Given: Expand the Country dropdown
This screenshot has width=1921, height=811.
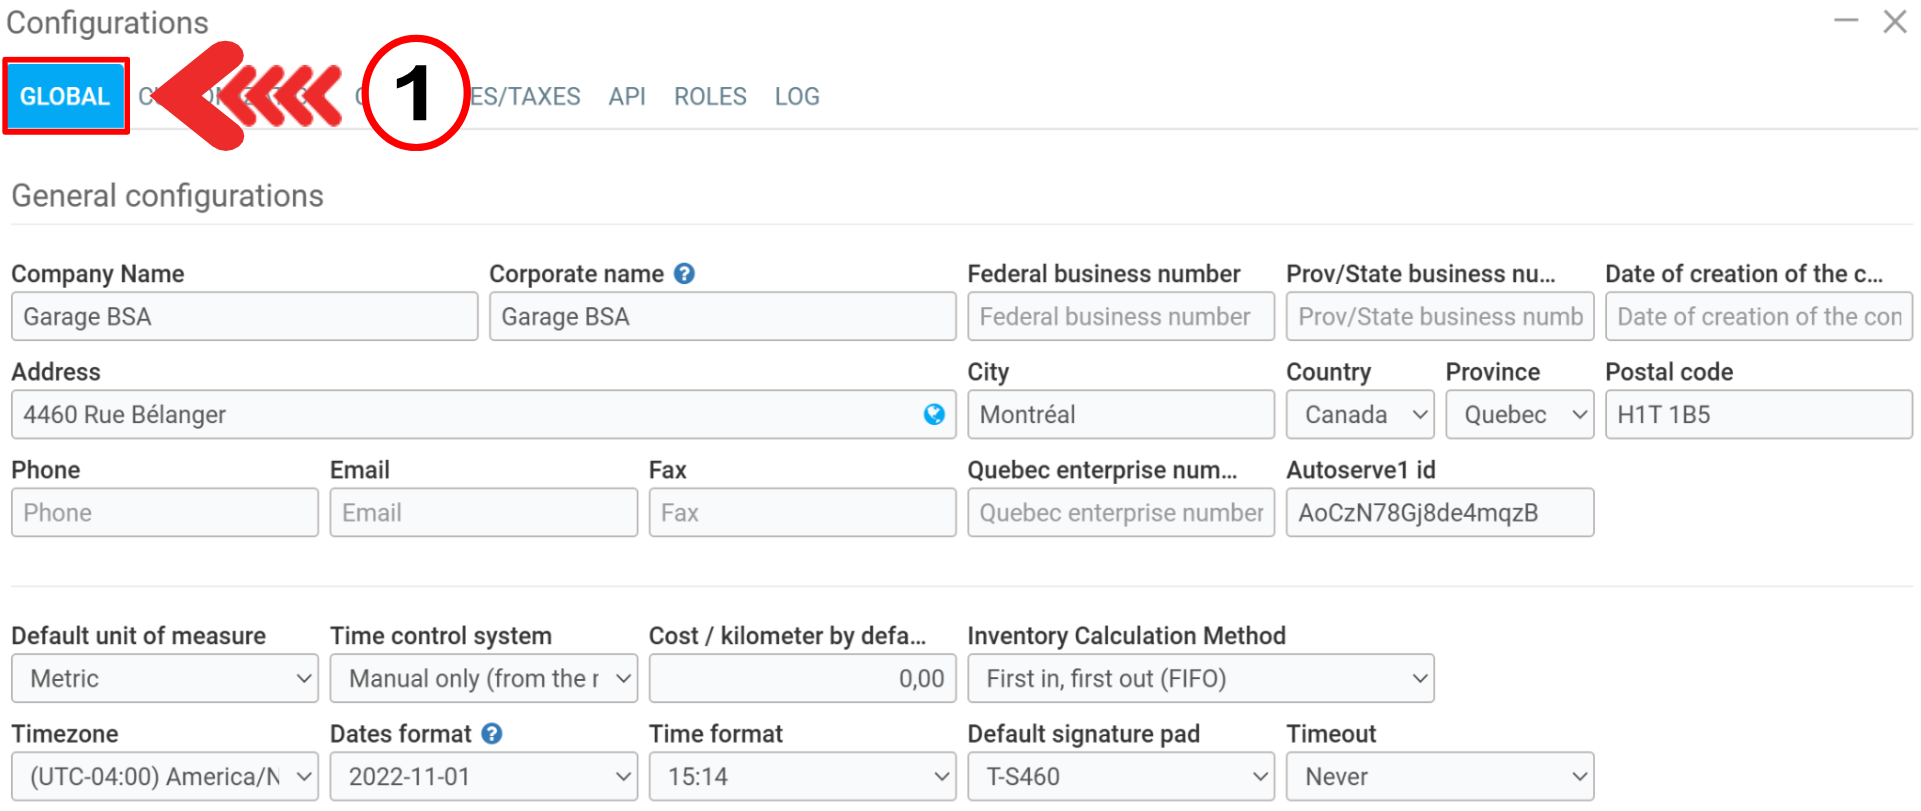Looking at the screenshot, I should 1360,415.
